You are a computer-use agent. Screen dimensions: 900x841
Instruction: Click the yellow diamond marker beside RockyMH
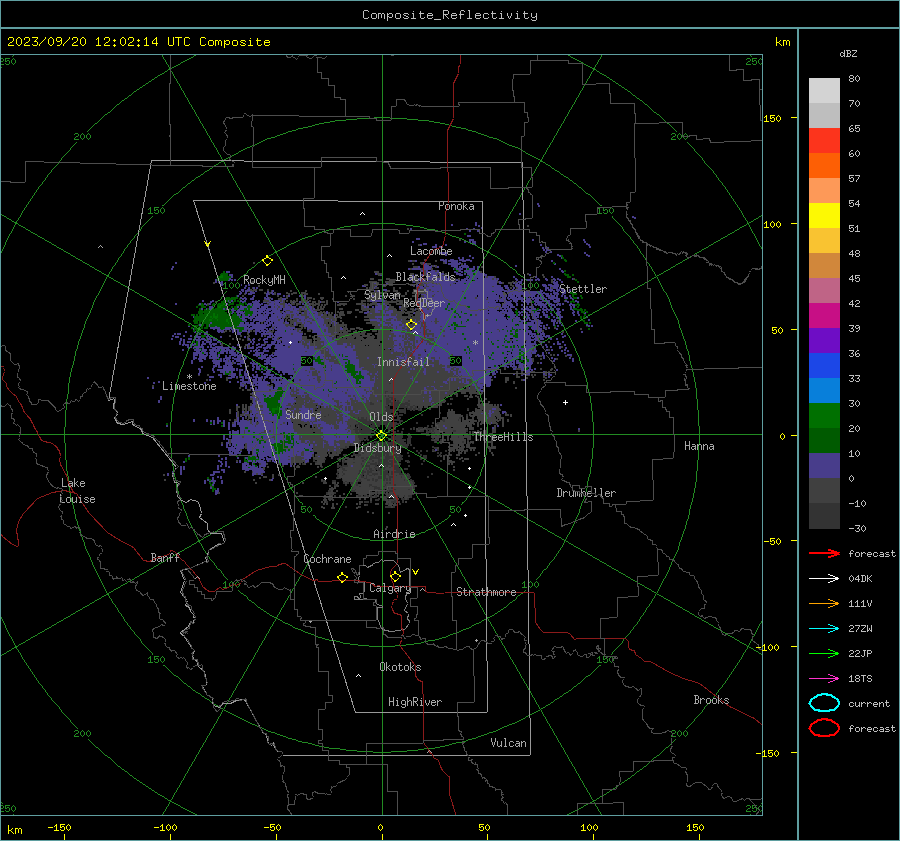coord(267,261)
